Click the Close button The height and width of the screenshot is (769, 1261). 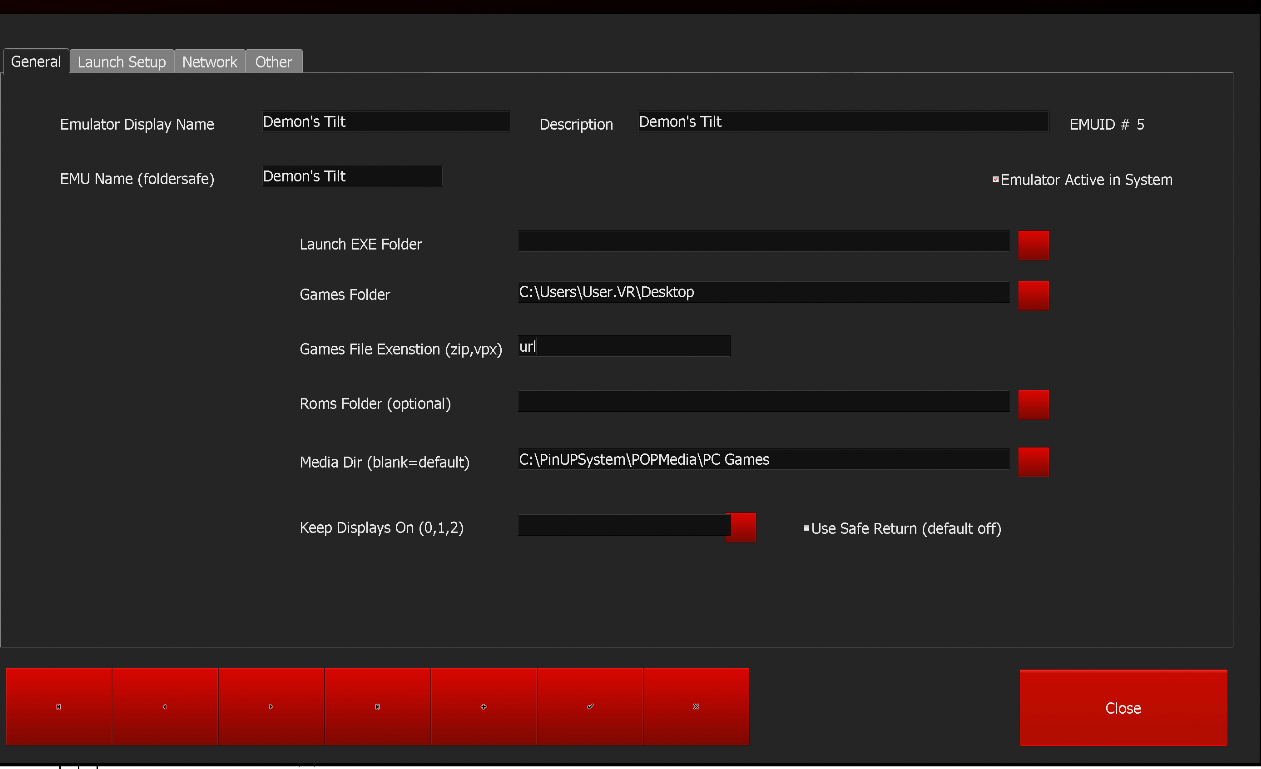click(1123, 708)
